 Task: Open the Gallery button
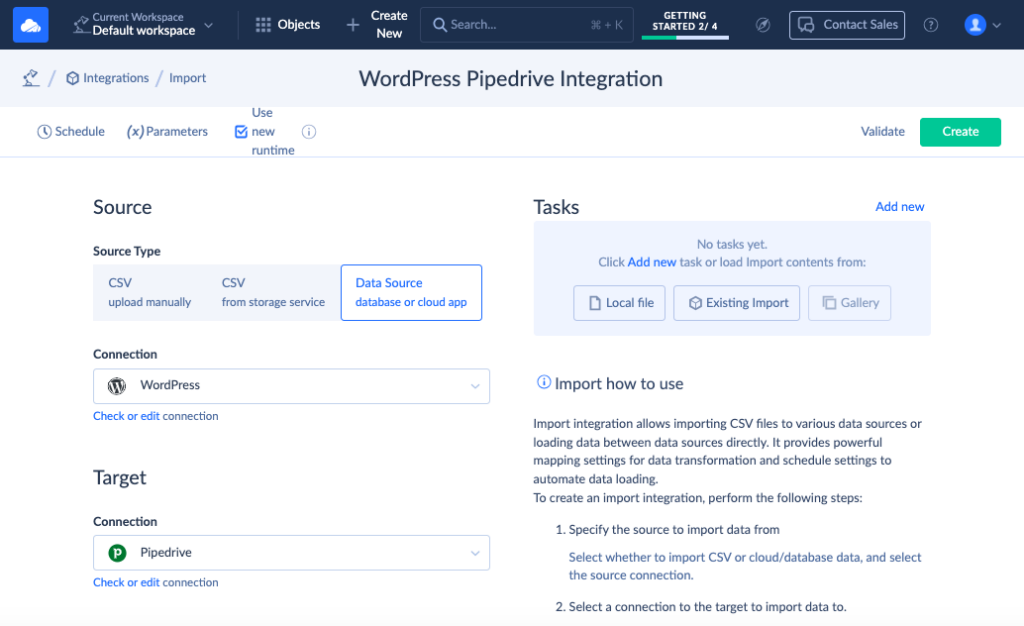pyautogui.click(x=850, y=303)
